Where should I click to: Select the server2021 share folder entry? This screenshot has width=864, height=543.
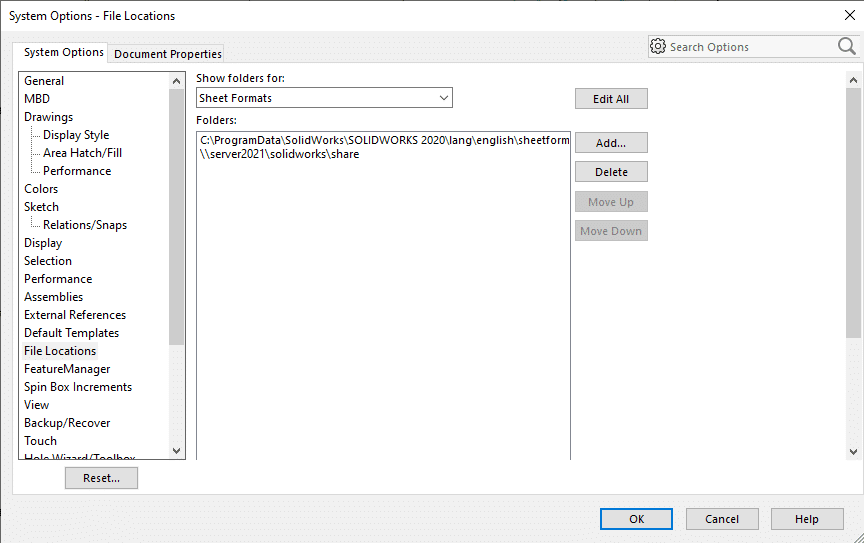point(280,155)
